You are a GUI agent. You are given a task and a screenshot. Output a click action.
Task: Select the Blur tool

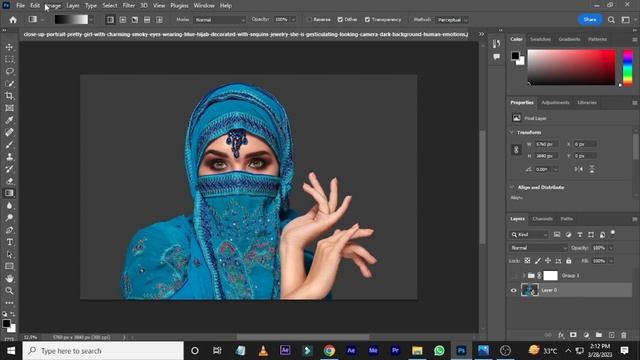[x=9, y=205]
